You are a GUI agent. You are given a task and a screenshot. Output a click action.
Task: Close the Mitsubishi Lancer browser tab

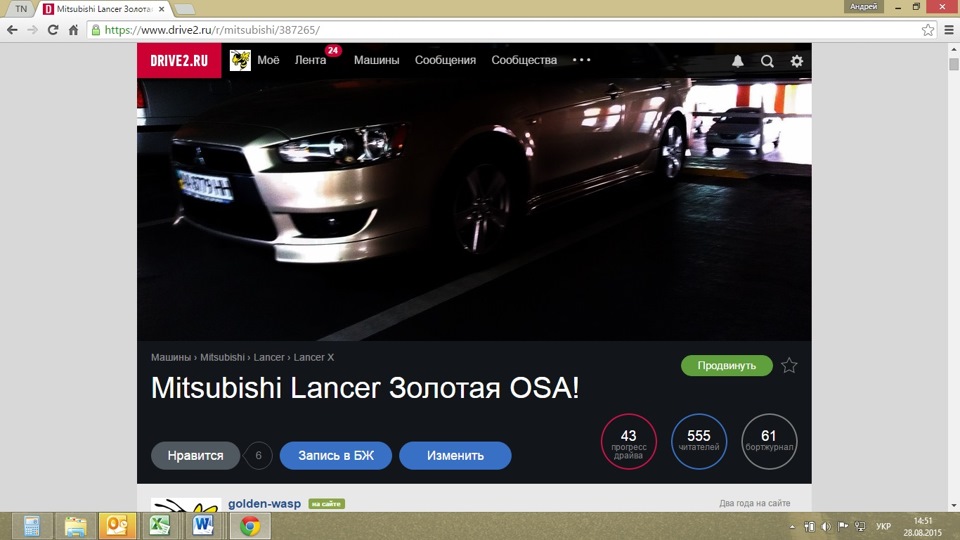(x=162, y=9)
